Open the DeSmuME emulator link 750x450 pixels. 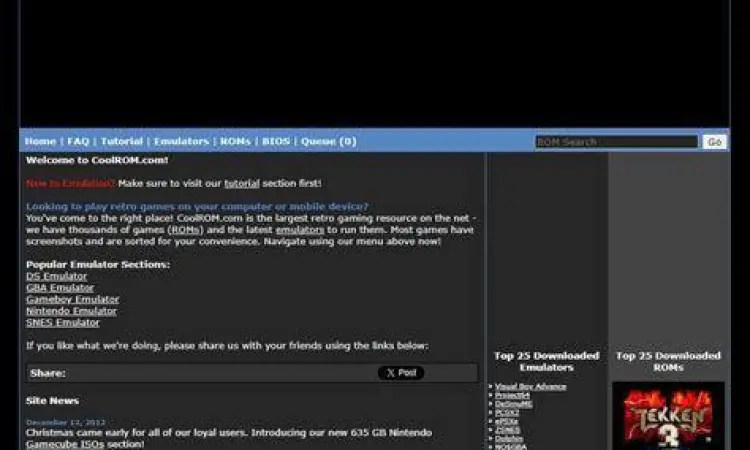point(514,403)
